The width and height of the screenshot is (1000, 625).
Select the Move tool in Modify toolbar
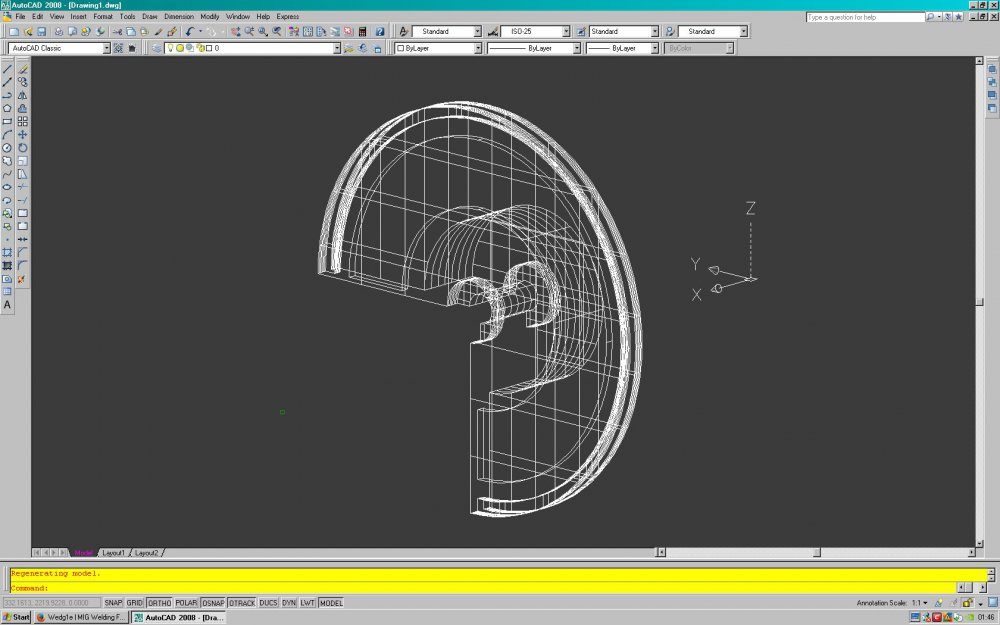point(22,134)
